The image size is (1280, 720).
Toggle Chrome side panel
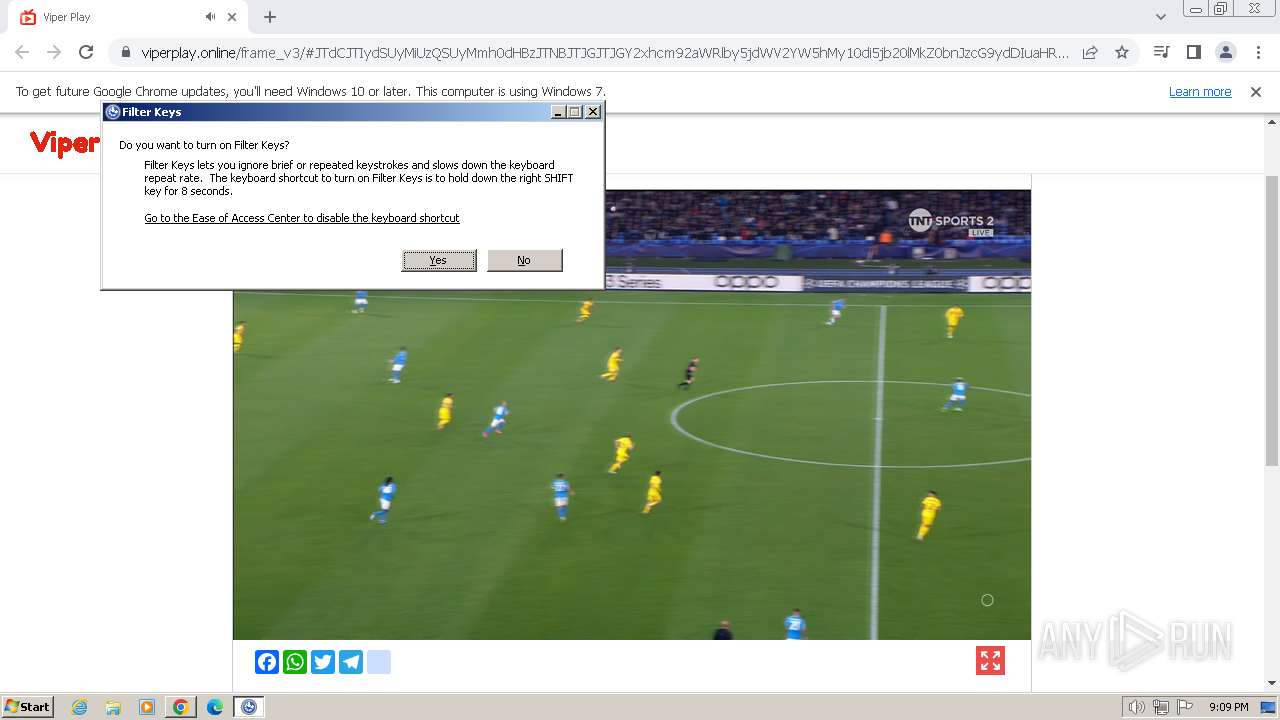coord(1193,52)
